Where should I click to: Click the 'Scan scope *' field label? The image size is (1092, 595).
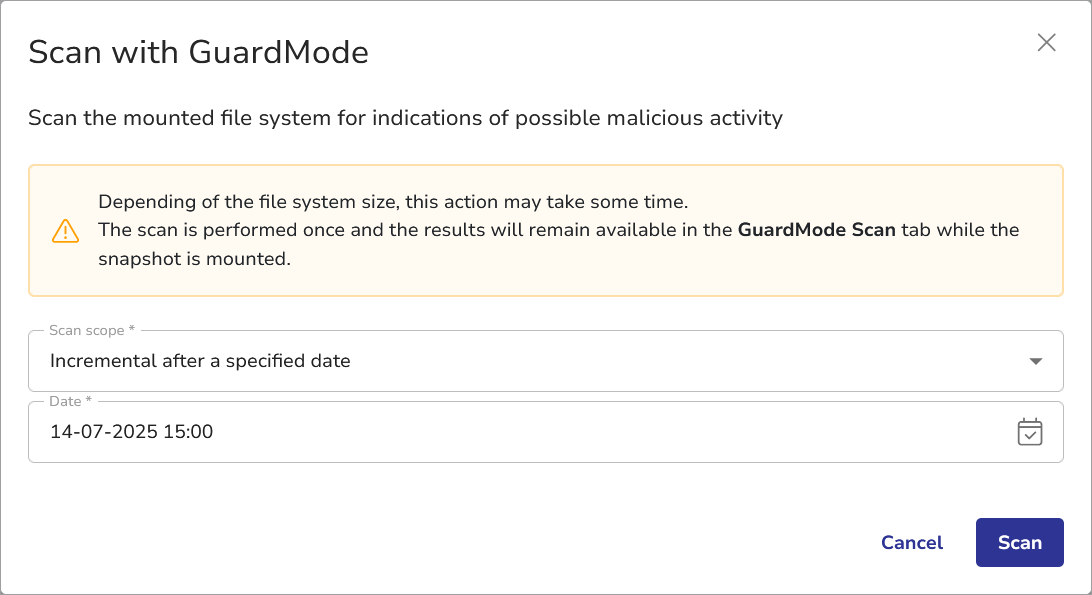click(91, 330)
